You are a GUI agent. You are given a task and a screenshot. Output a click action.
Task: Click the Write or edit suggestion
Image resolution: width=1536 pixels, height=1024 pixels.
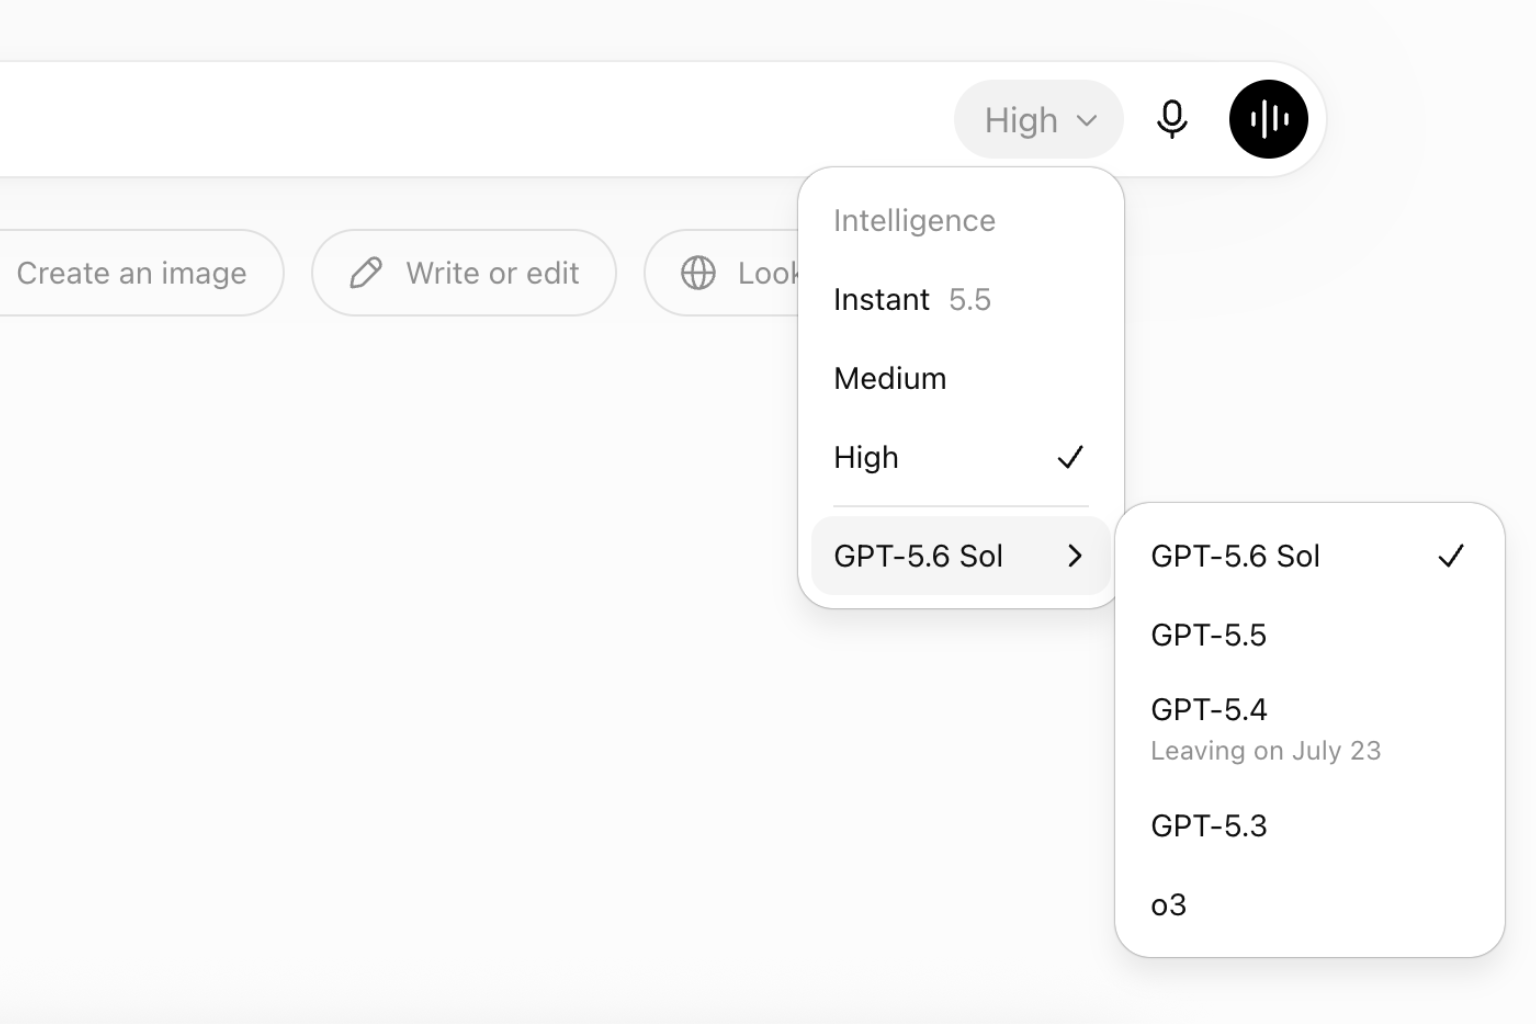pos(464,273)
